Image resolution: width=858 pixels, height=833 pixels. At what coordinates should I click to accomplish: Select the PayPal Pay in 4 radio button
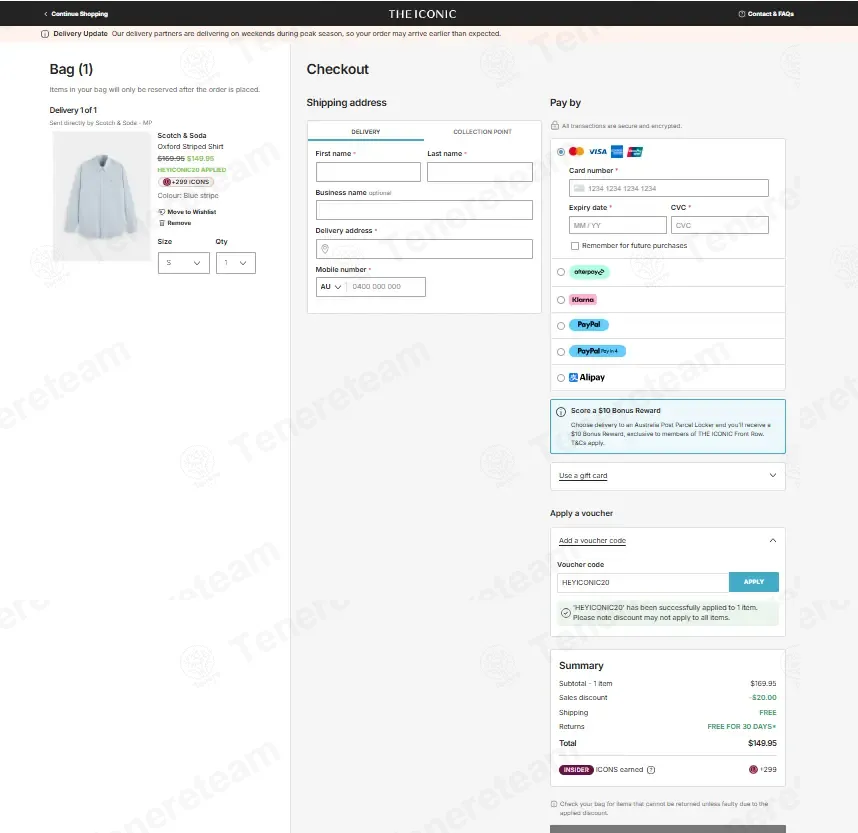[x=561, y=352]
